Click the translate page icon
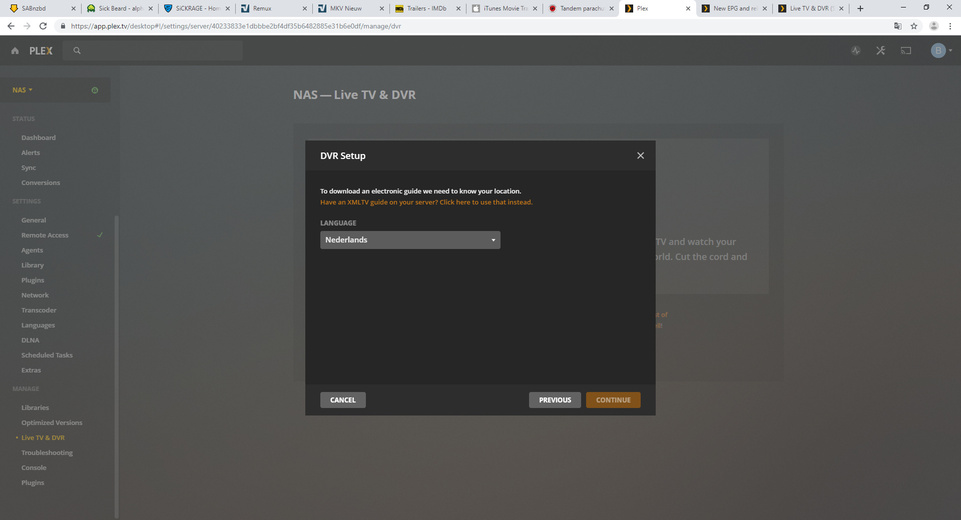 click(x=898, y=26)
